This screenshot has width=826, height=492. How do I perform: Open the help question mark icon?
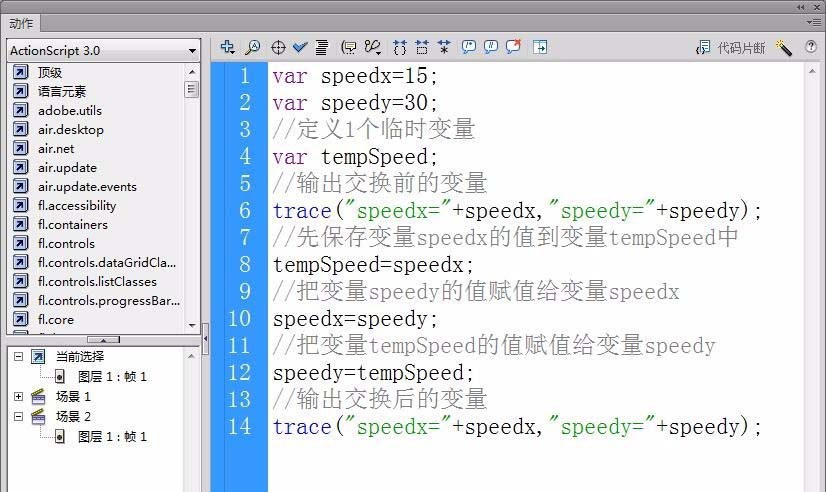811,47
